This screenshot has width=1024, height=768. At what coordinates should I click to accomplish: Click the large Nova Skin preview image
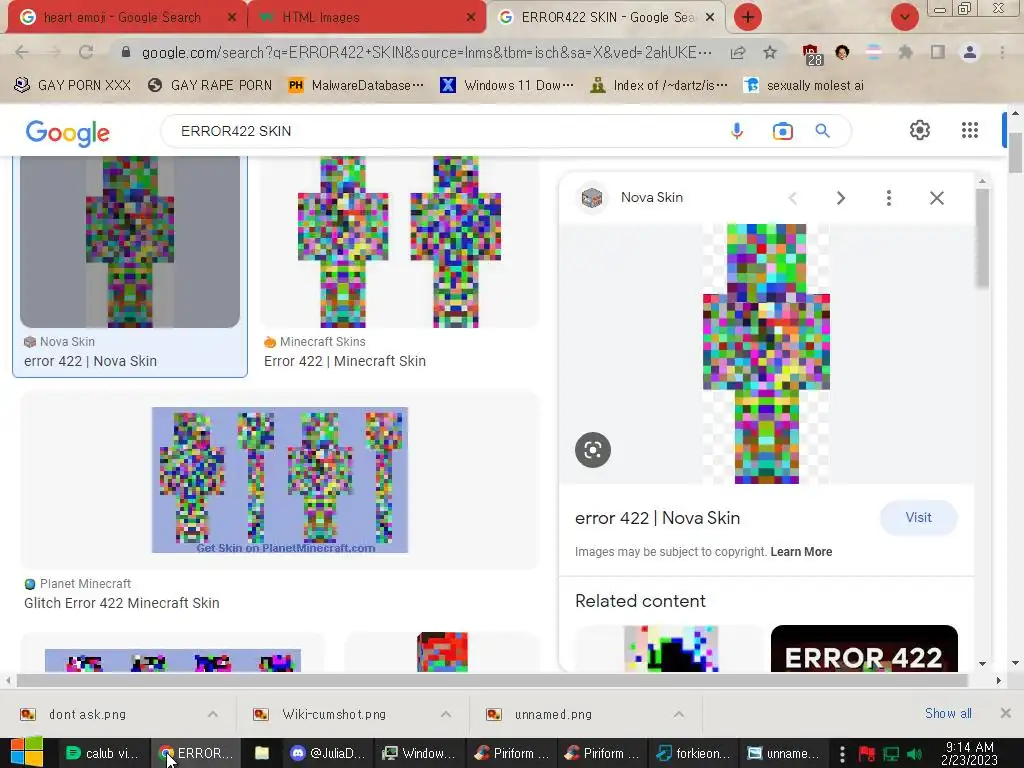click(x=766, y=353)
